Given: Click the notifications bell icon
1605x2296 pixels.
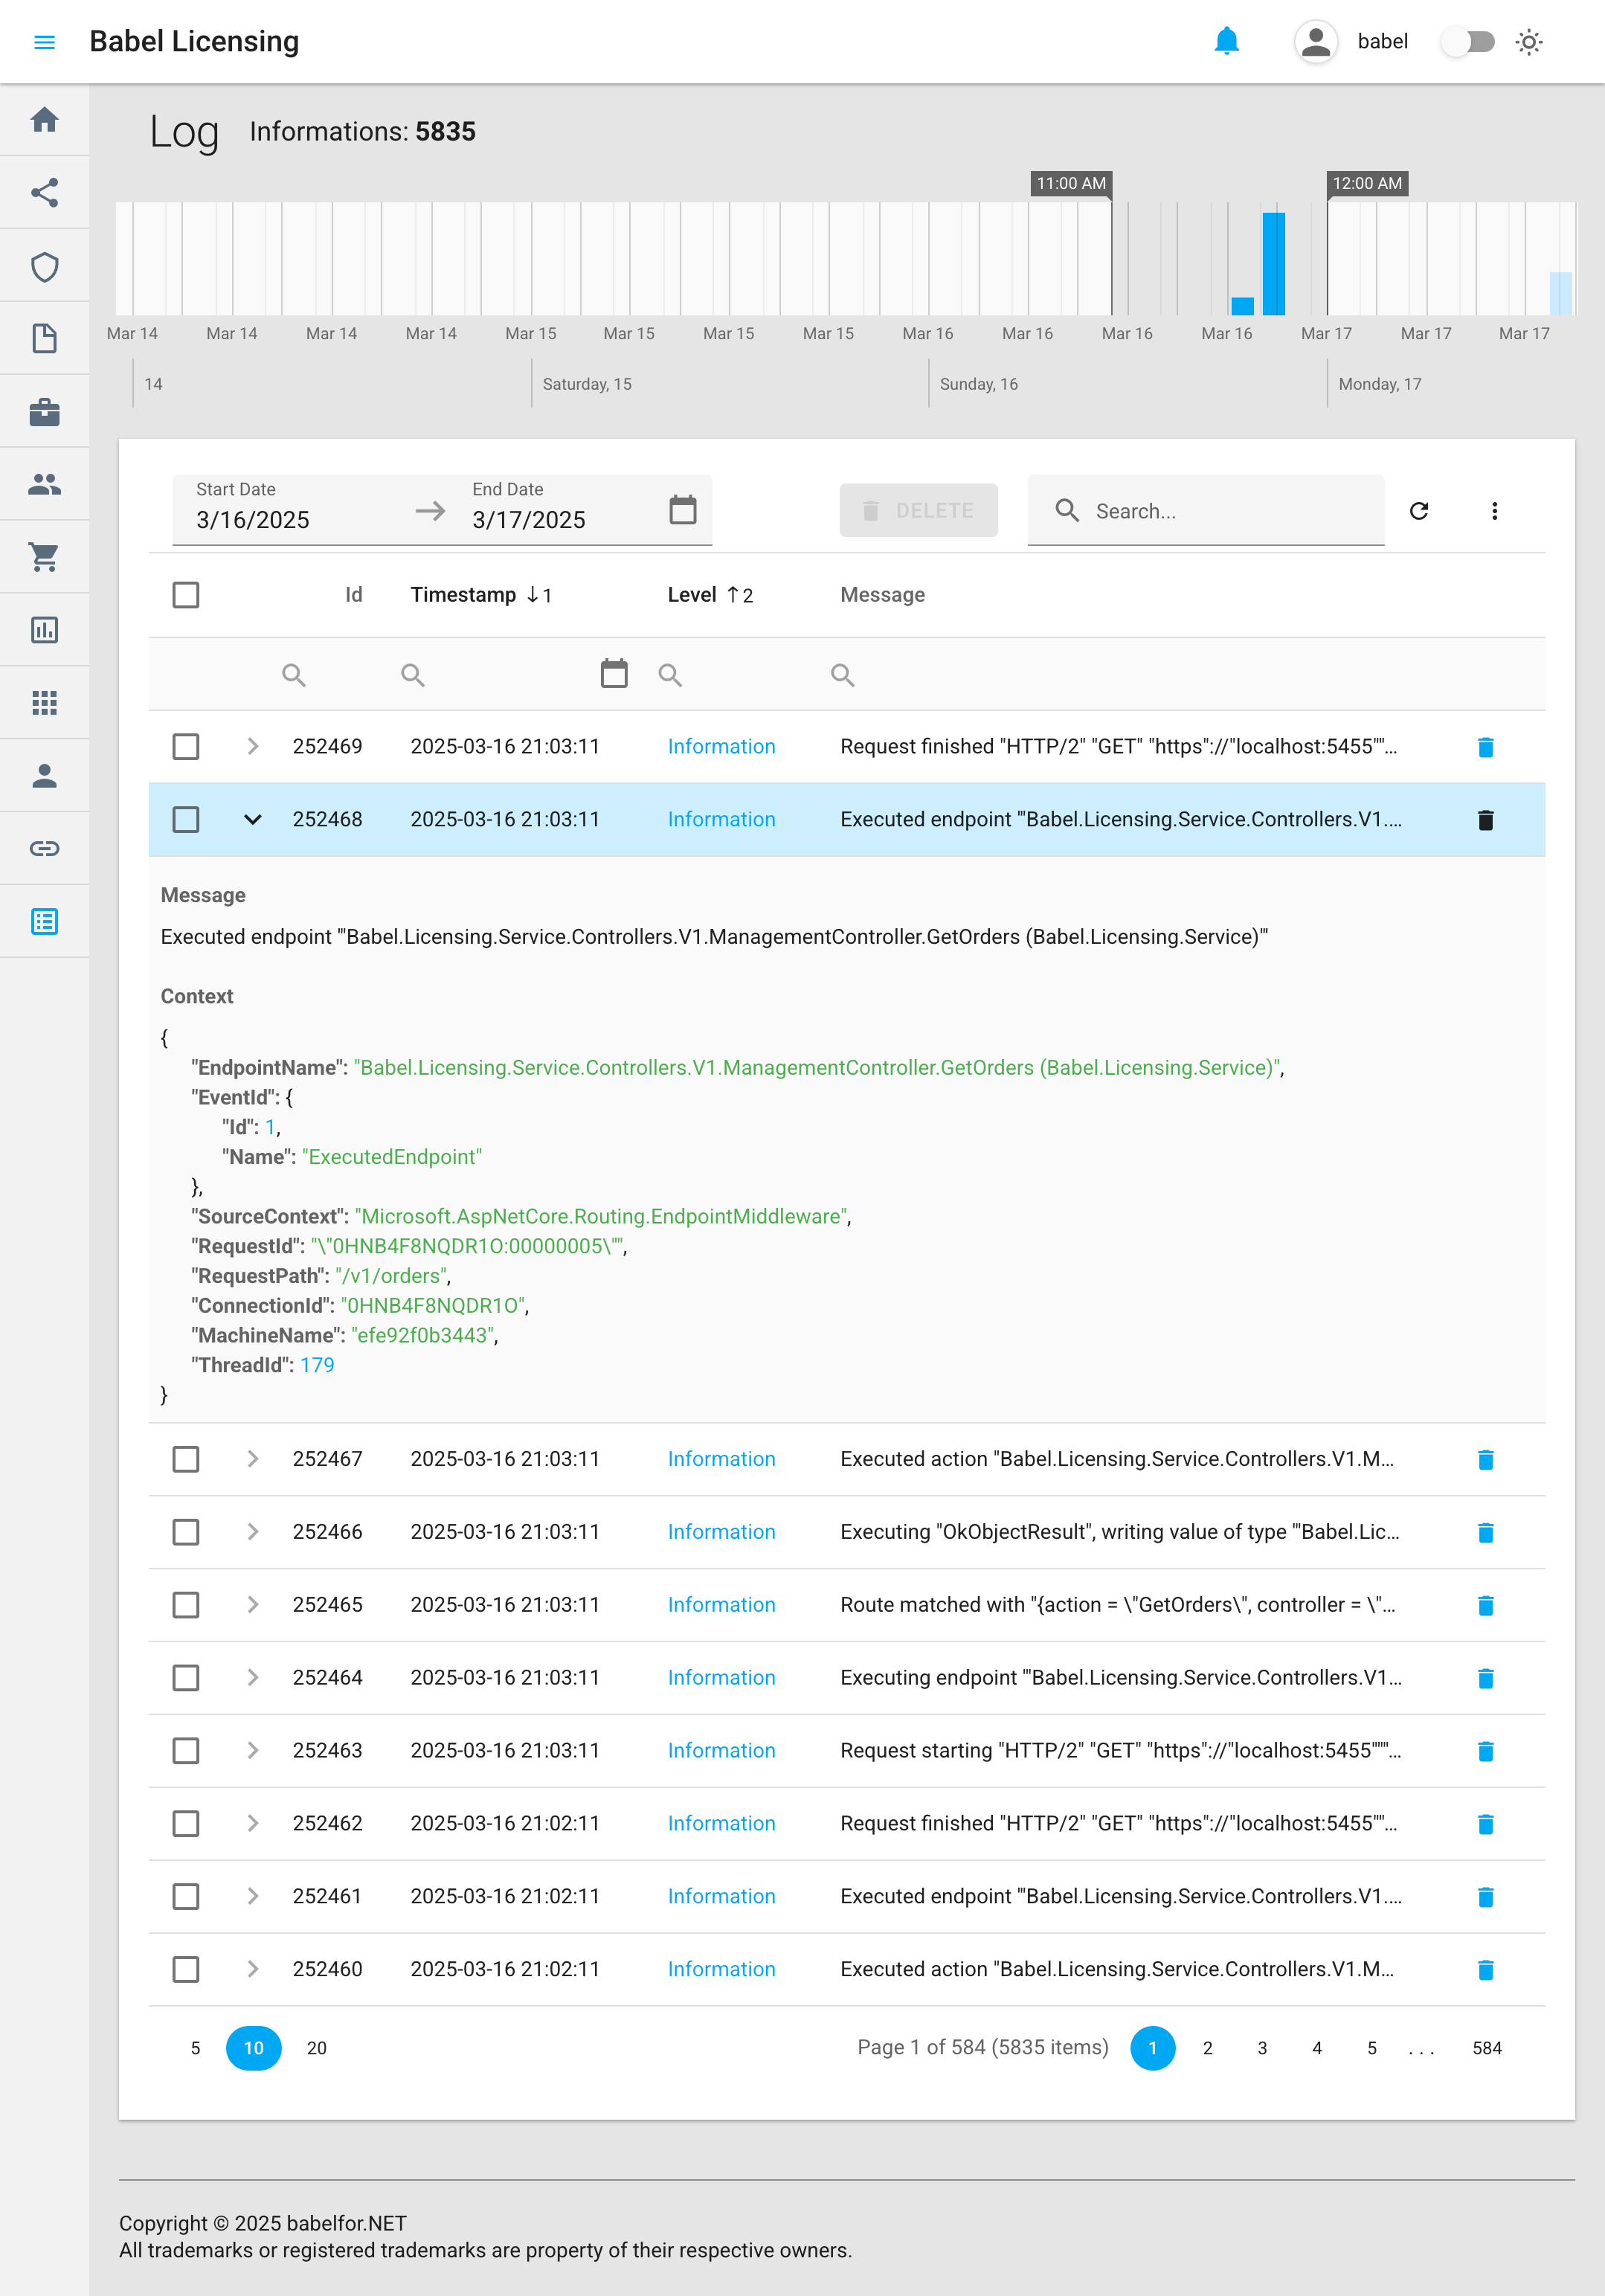Looking at the screenshot, I should pyautogui.click(x=1226, y=41).
